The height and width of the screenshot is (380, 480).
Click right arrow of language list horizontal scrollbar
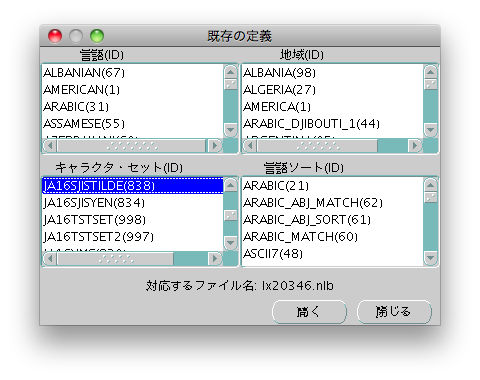215,146
